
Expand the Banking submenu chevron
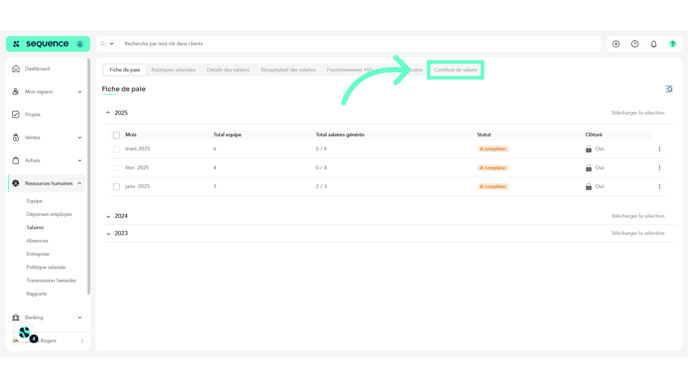(79, 317)
